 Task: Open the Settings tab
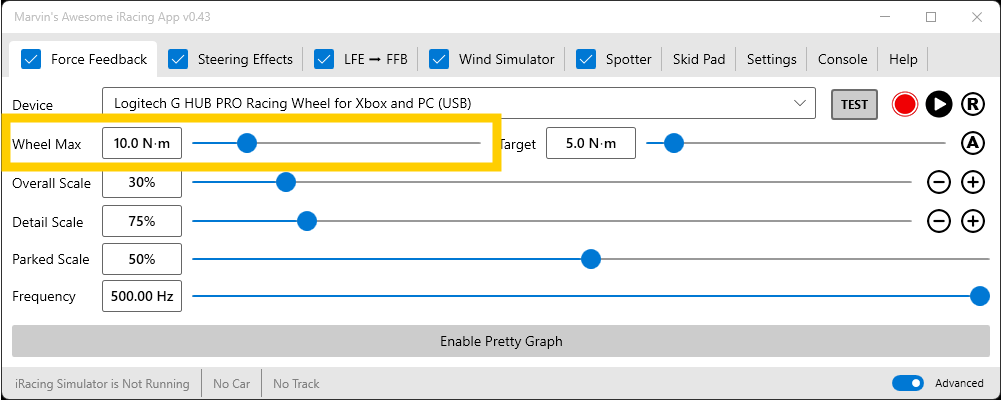(x=771, y=59)
